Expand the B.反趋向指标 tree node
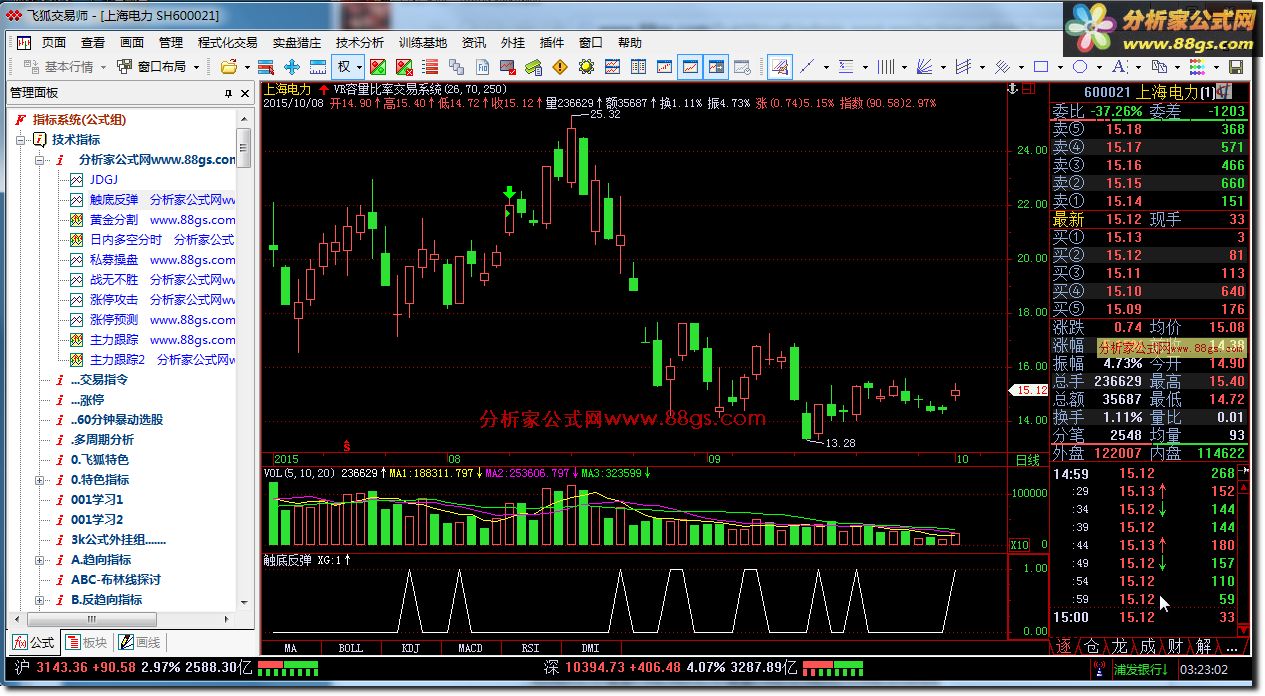1265x696 pixels. [x=40, y=600]
